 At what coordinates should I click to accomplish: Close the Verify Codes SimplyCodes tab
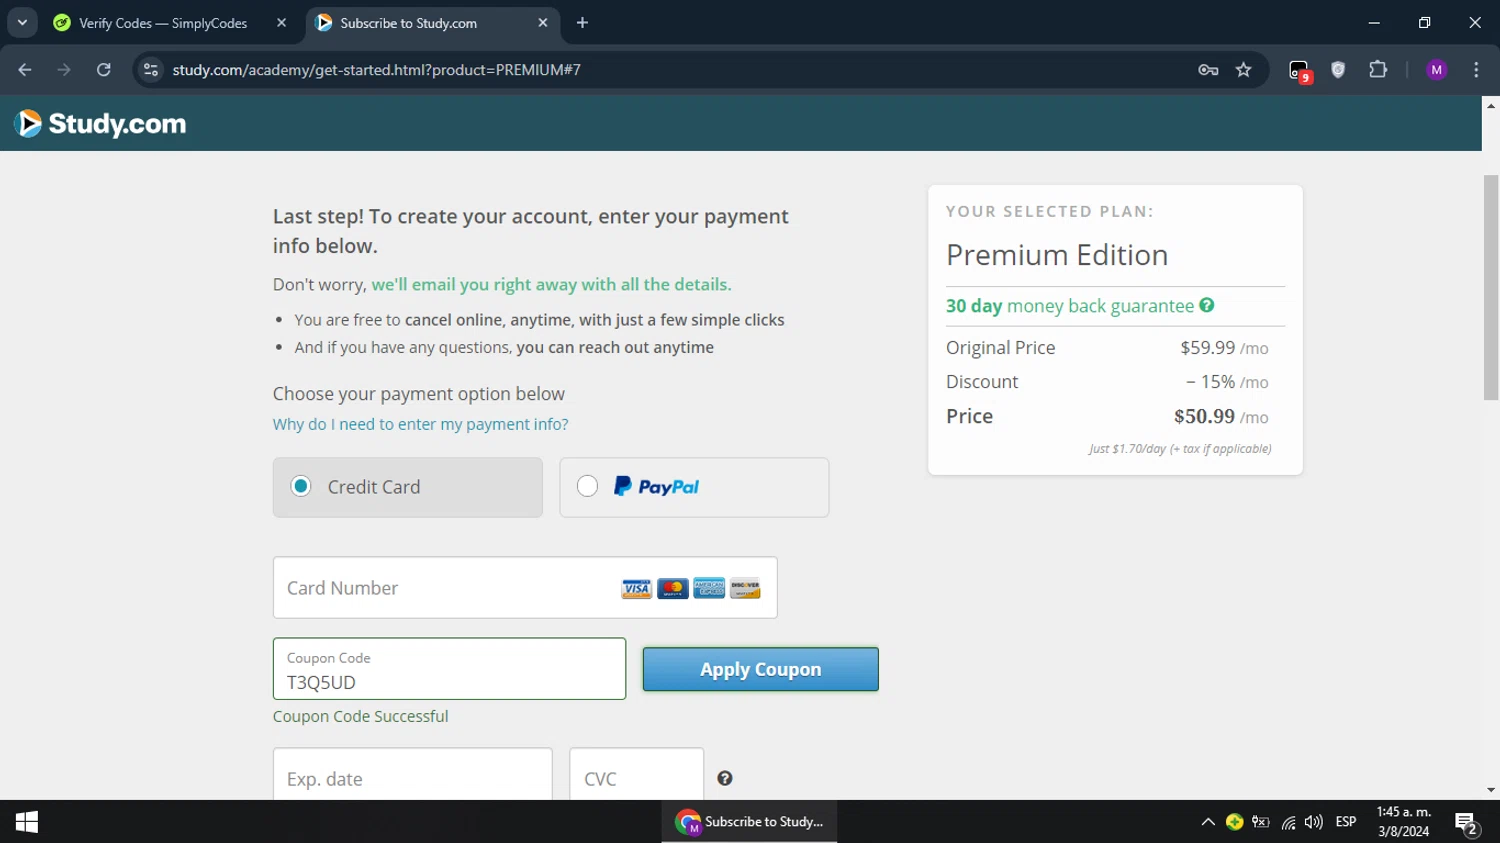(282, 23)
